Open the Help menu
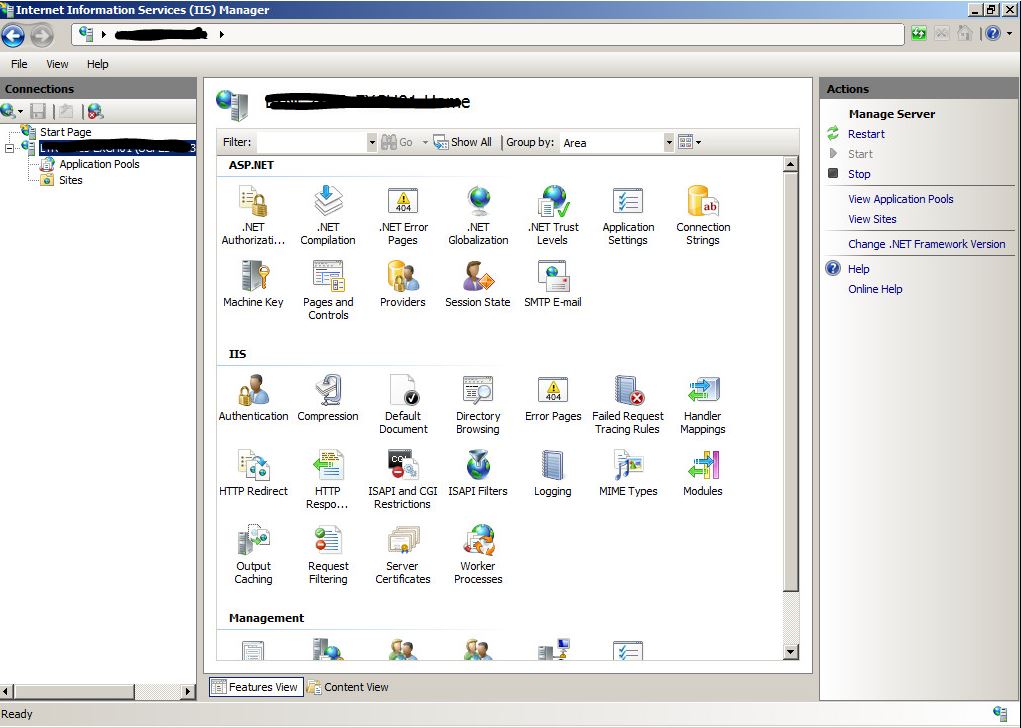The image size is (1021, 728). (x=98, y=64)
